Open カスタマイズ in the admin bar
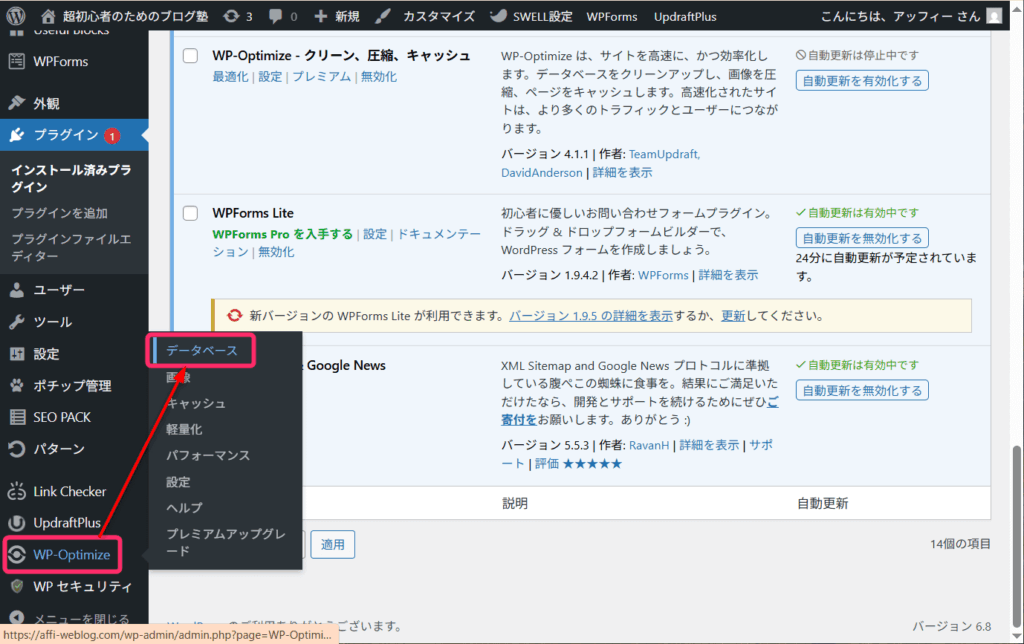Screen dimensions: 1024x644 425,16
